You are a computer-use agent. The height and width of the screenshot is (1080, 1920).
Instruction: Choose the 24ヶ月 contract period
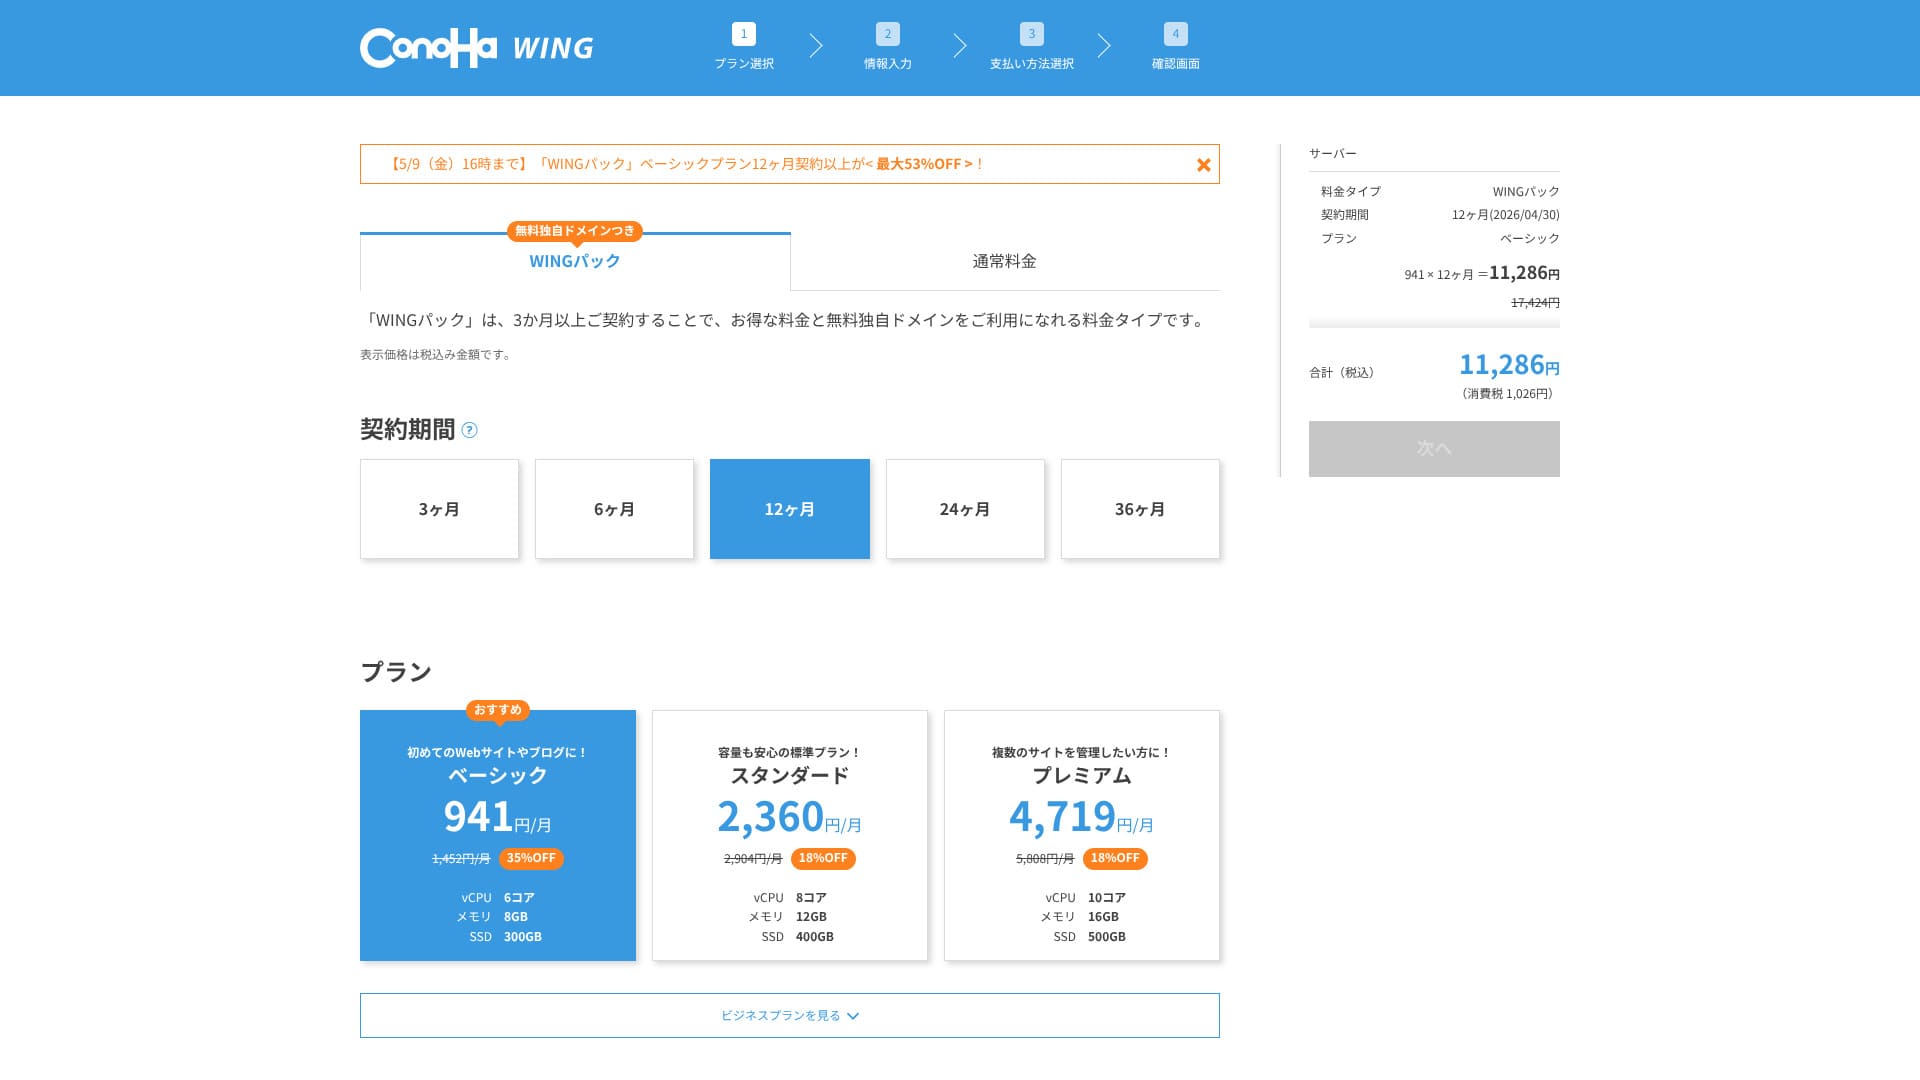965,509
